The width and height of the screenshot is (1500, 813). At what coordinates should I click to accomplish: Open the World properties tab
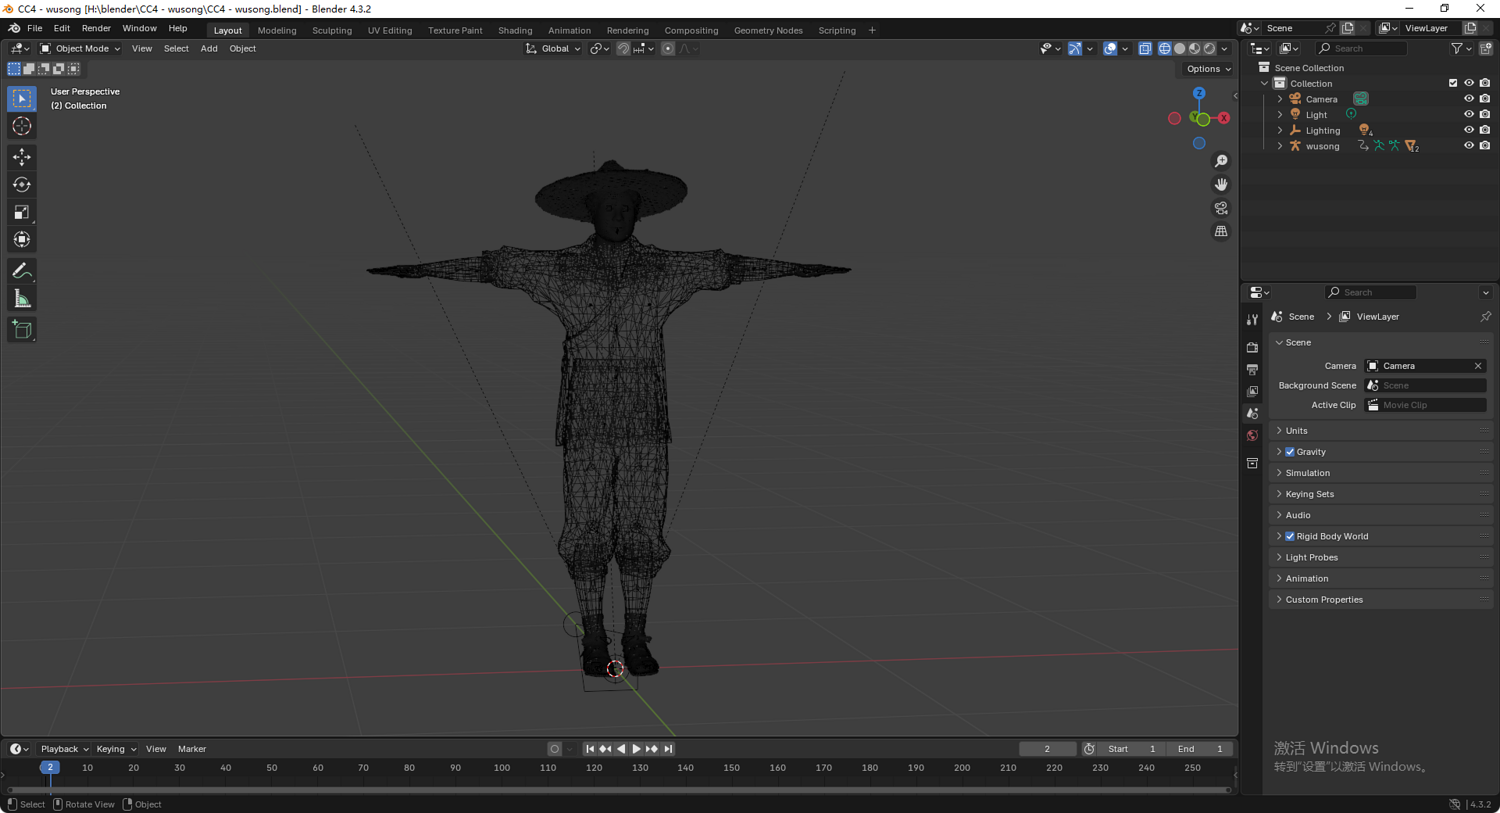coord(1252,436)
